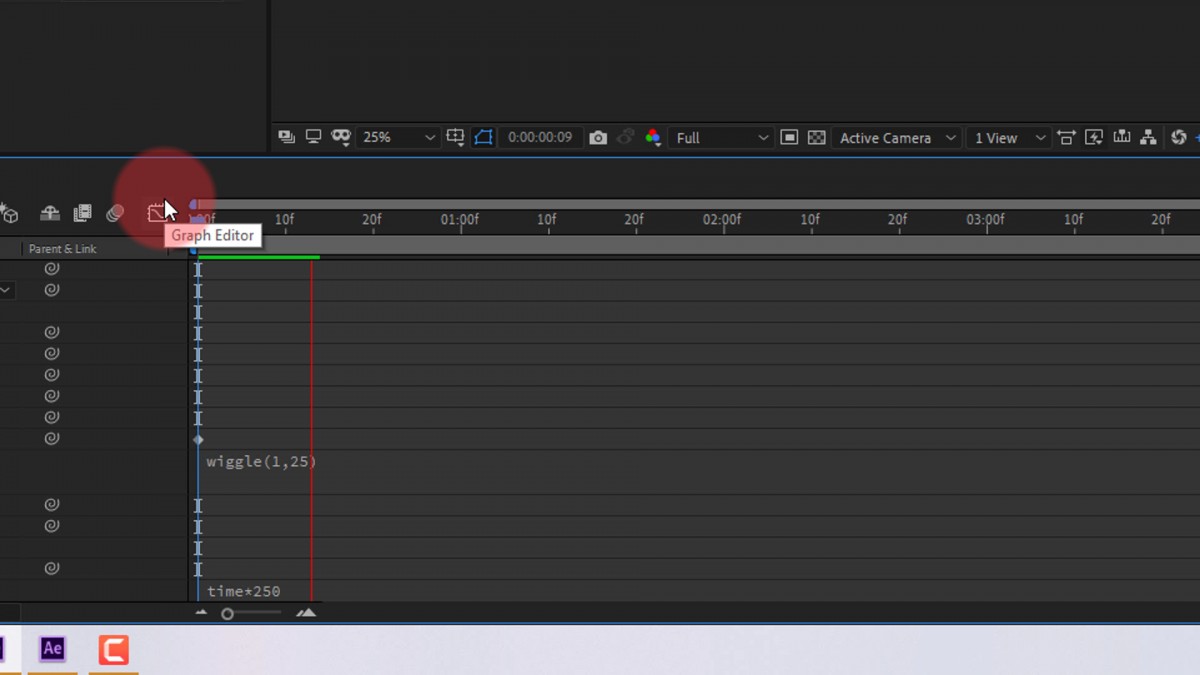
Task: Enable Motion Blur for the composition
Action: click(115, 213)
